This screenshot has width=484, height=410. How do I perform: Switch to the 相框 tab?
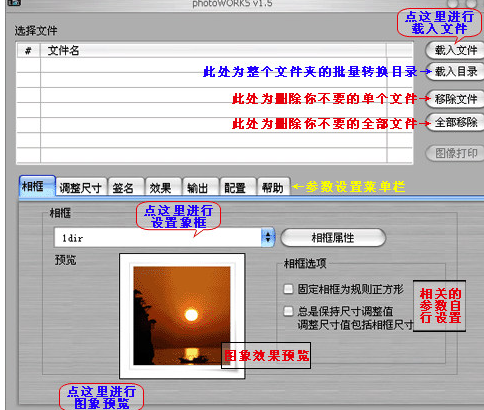pos(37,186)
